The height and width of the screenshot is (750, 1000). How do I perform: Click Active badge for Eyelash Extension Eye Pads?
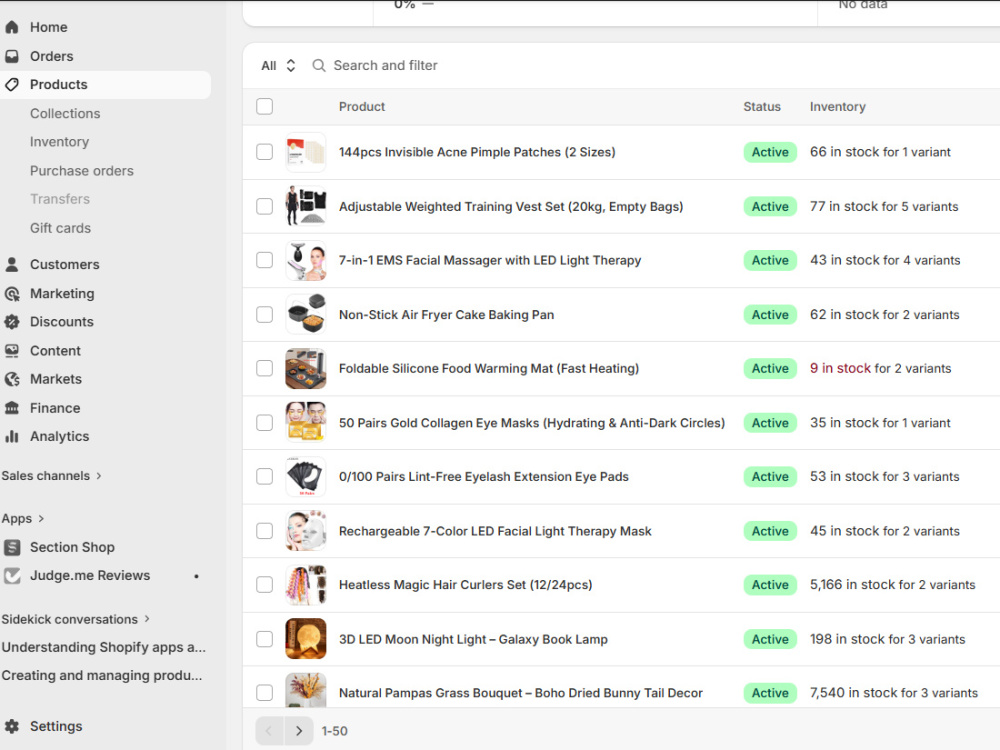[770, 476]
